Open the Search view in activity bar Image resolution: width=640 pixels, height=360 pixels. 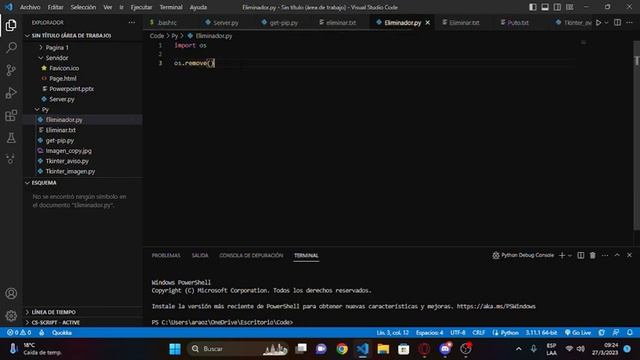pos(11,48)
